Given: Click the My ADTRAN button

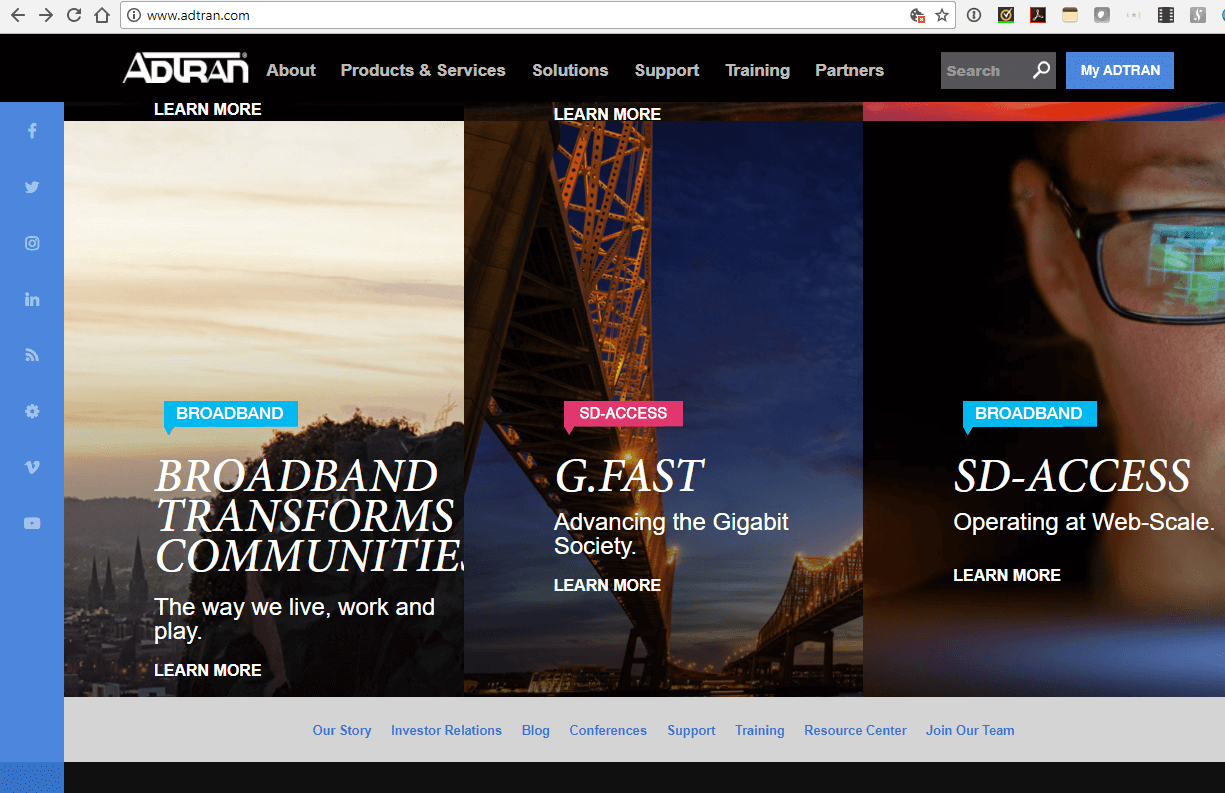Looking at the screenshot, I should 1119,70.
